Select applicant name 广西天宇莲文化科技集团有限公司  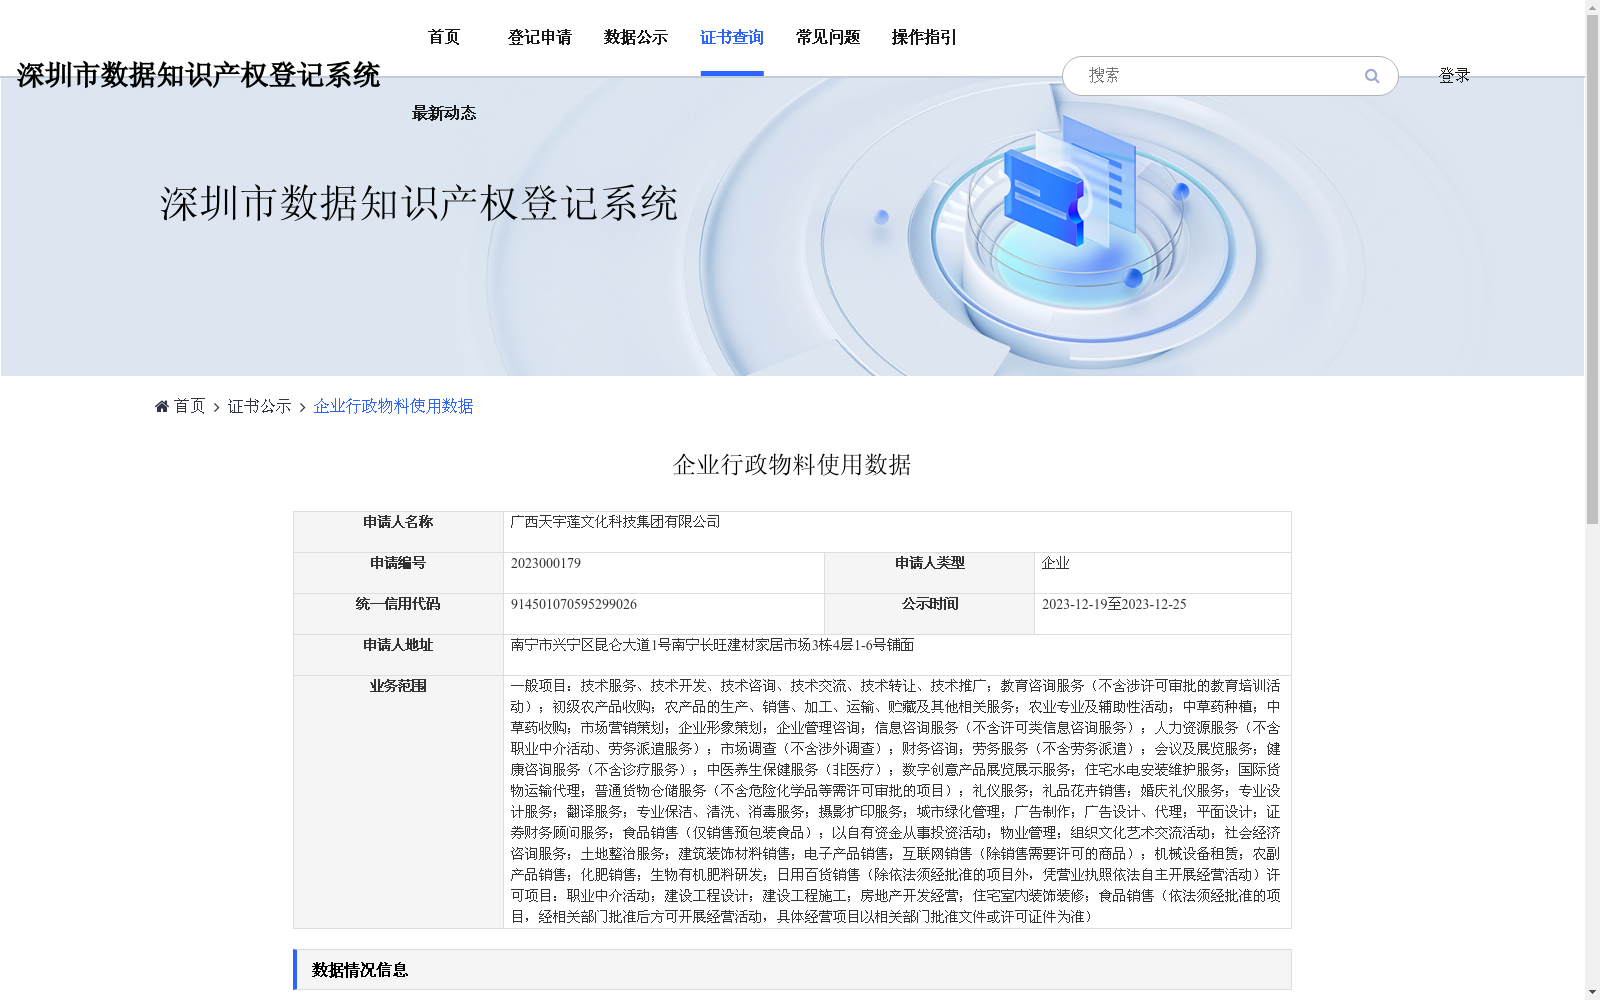(x=615, y=522)
